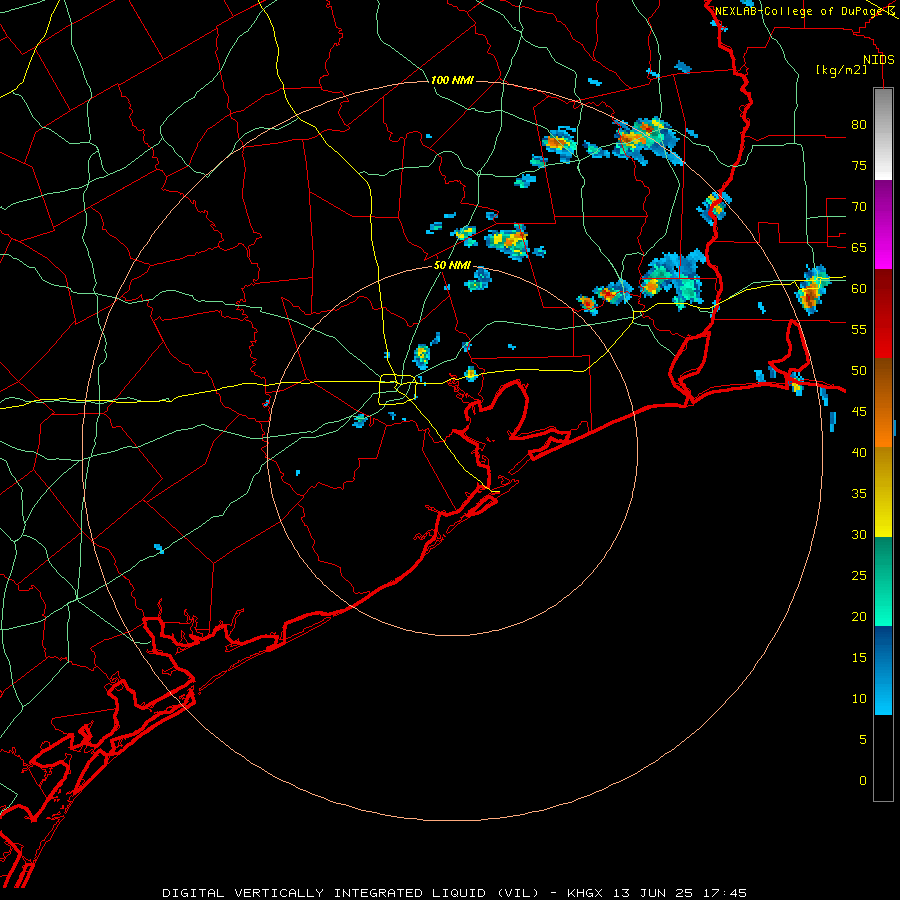This screenshot has width=900, height=900.
Task: Click the scale value 50
Action: (x=859, y=371)
